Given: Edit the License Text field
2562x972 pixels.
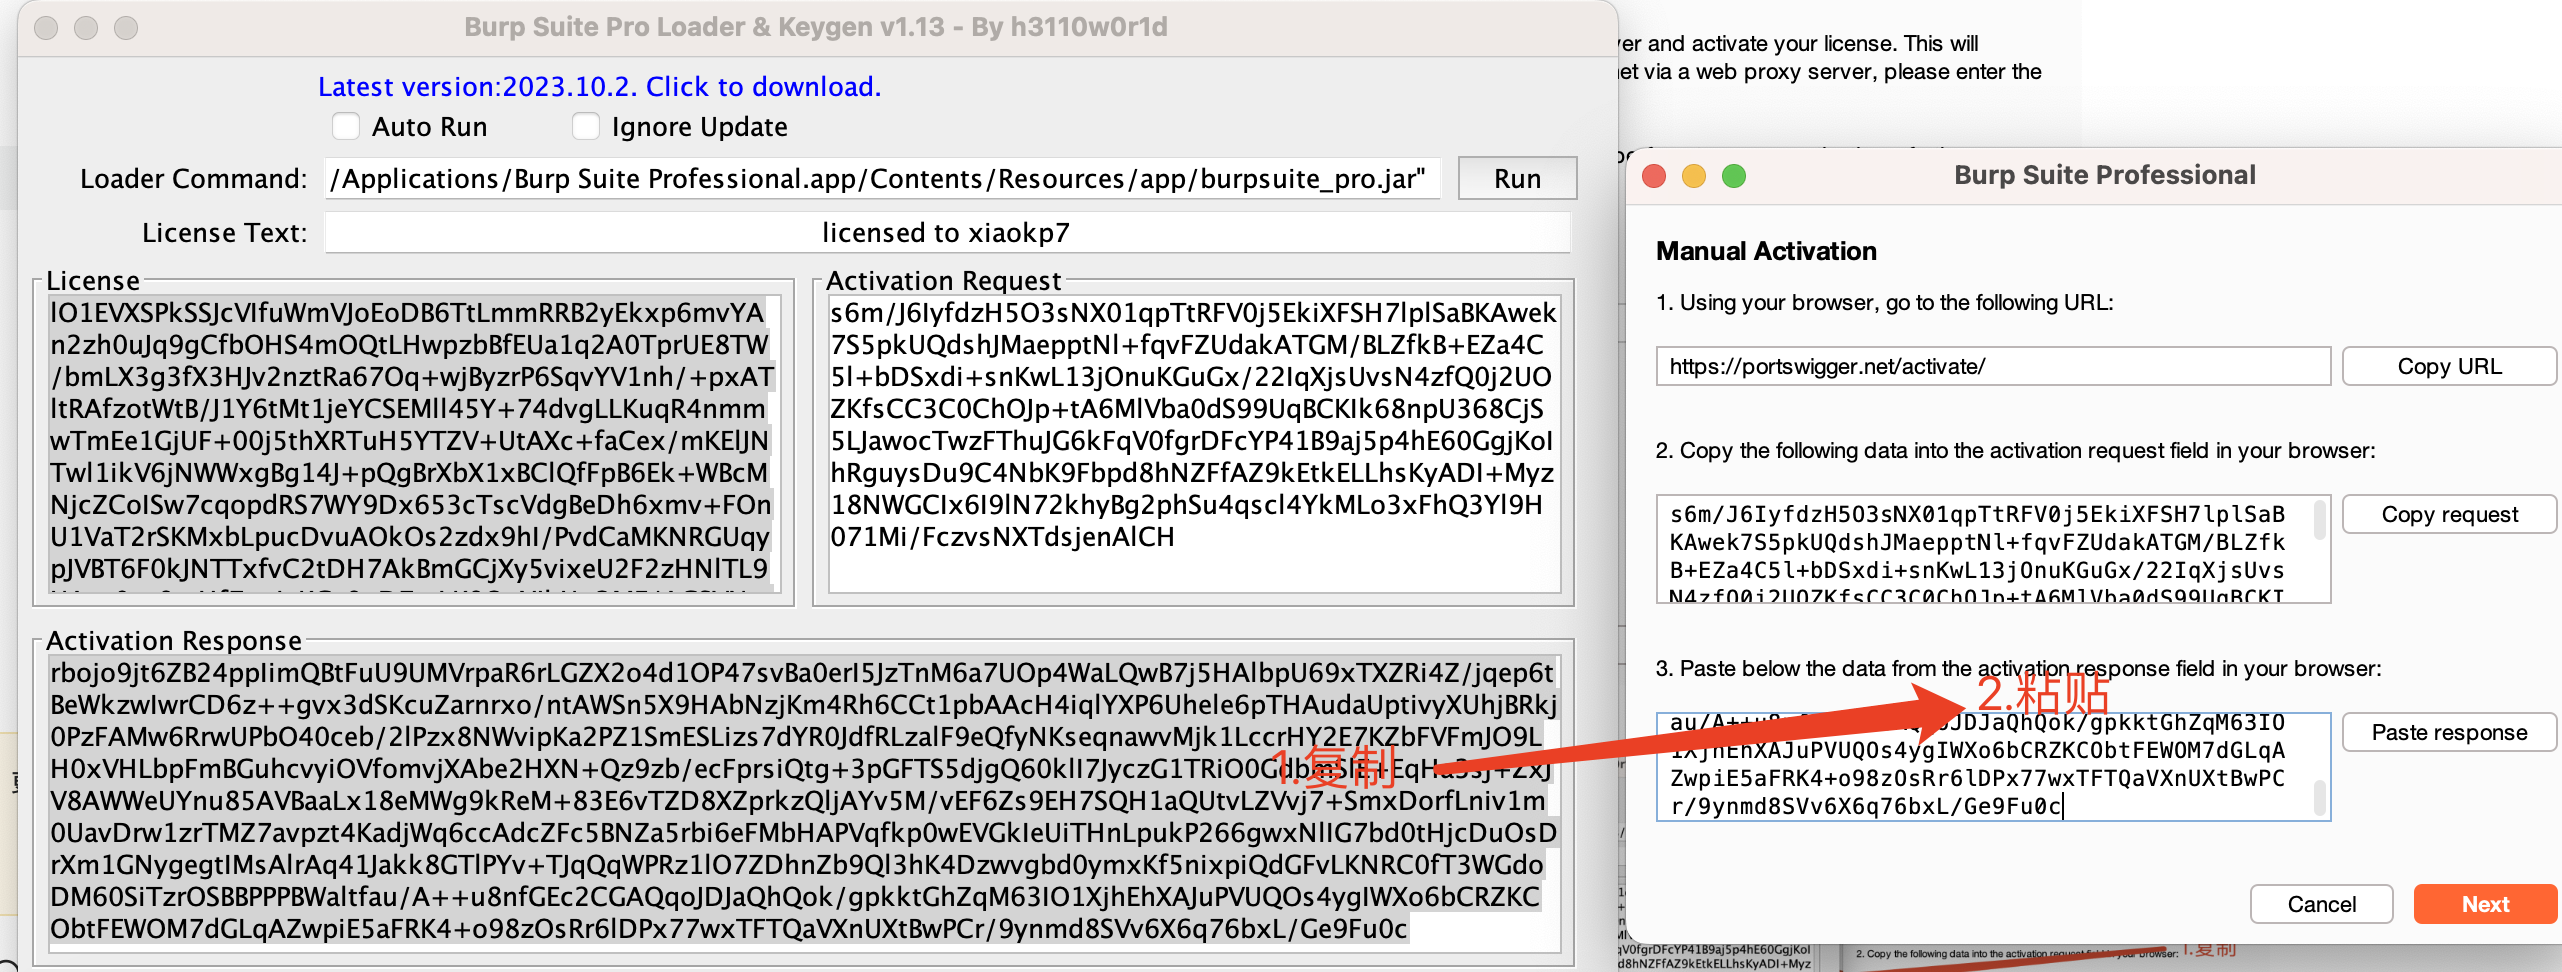Looking at the screenshot, I should [x=947, y=233].
